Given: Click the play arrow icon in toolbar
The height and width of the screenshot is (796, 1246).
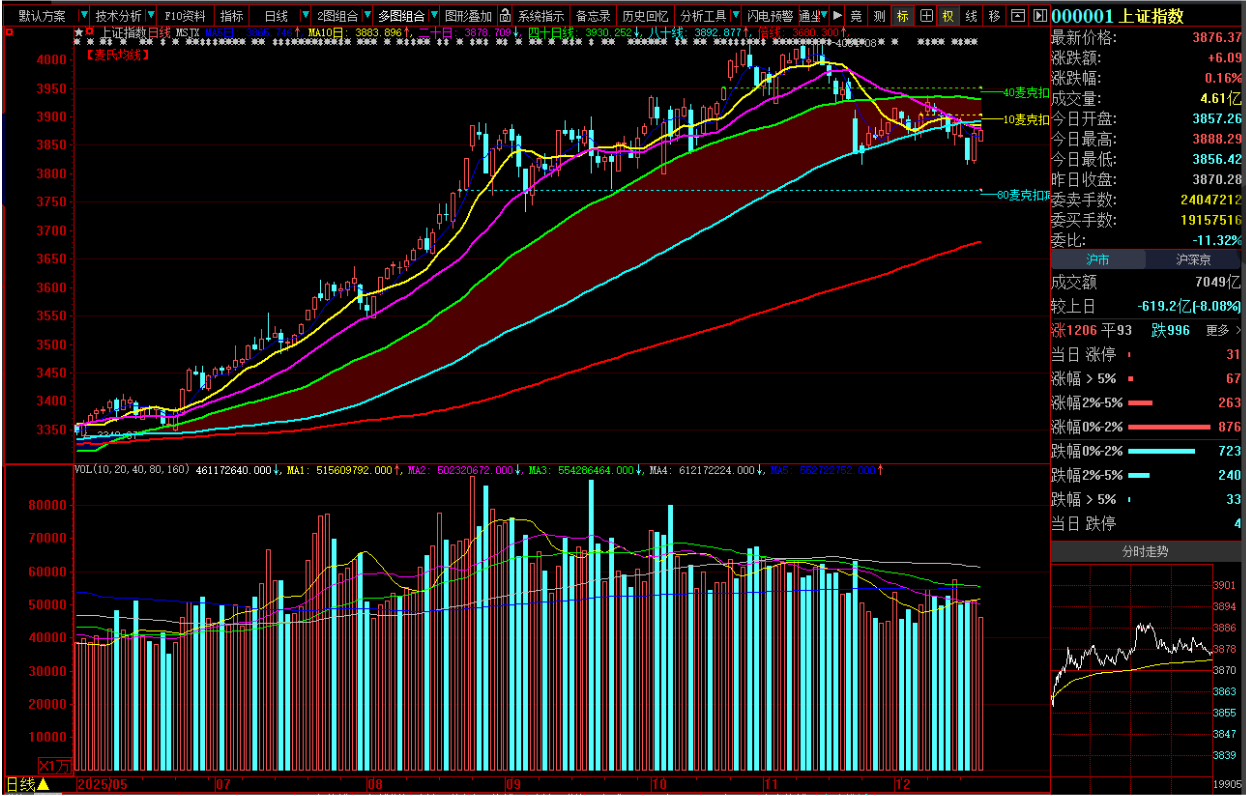Looking at the screenshot, I should click(x=838, y=16).
